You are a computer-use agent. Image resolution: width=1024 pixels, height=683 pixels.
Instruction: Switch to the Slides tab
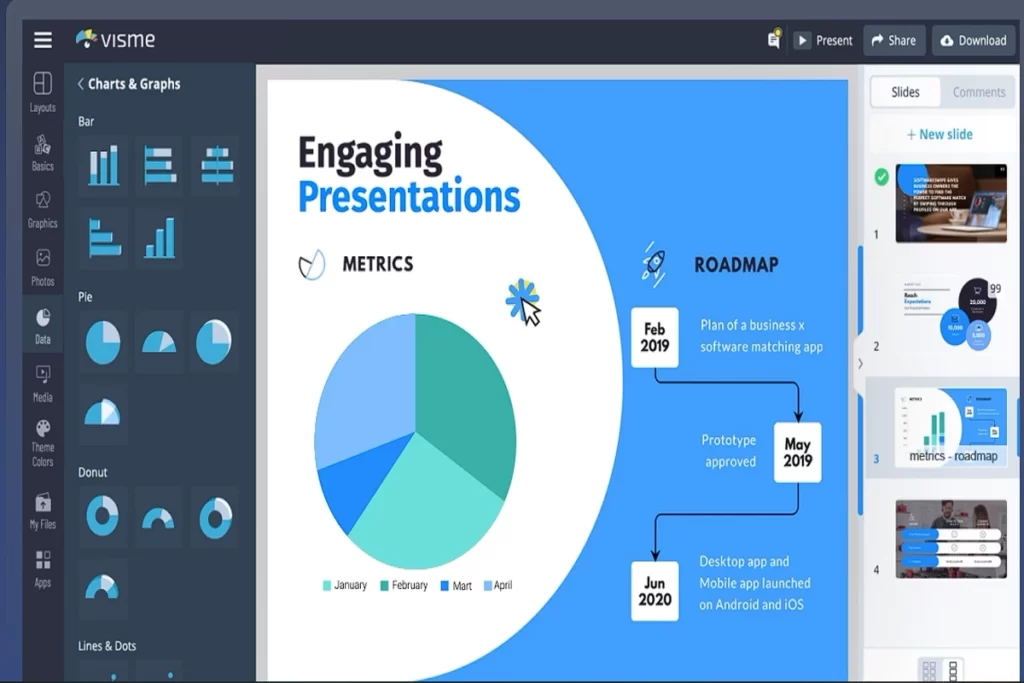(x=905, y=92)
